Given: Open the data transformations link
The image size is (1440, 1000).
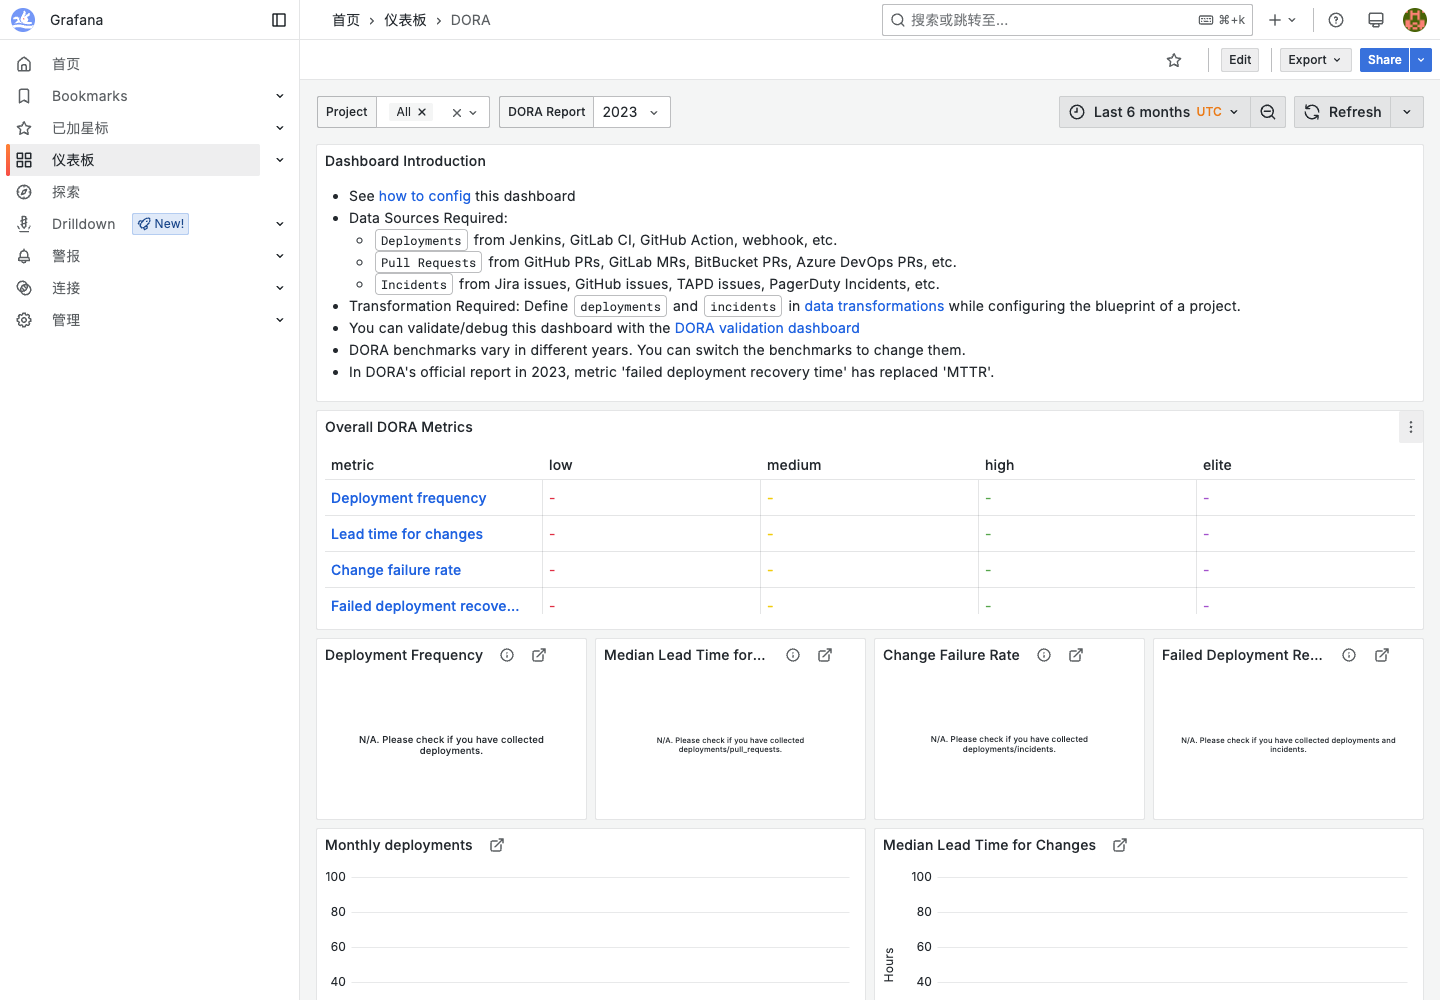Looking at the screenshot, I should click(874, 306).
